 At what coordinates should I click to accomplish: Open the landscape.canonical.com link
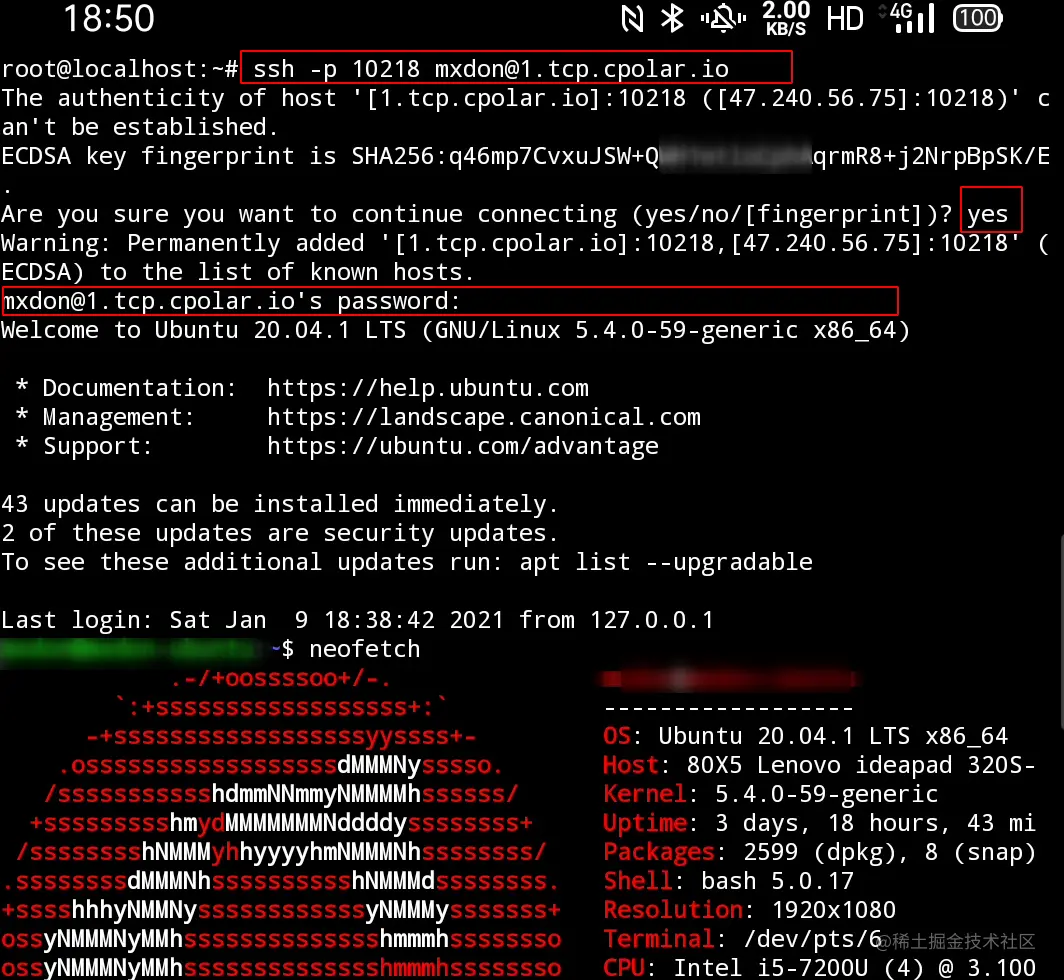coord(484,417)
